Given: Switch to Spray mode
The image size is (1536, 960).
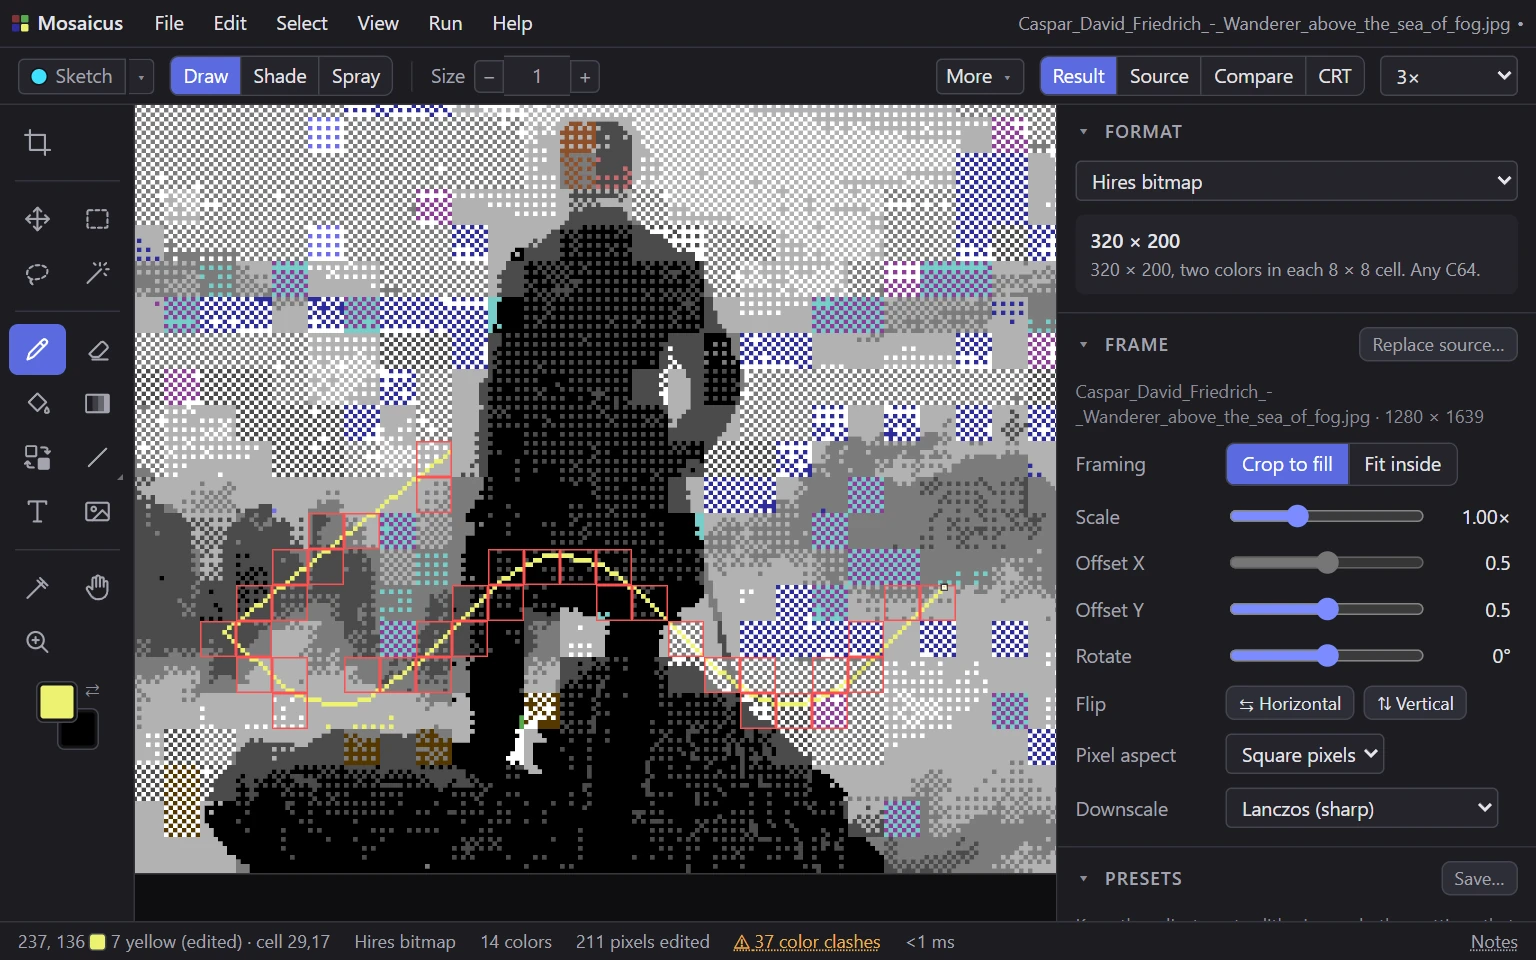Looking at the screenshot, I should 356,76.
